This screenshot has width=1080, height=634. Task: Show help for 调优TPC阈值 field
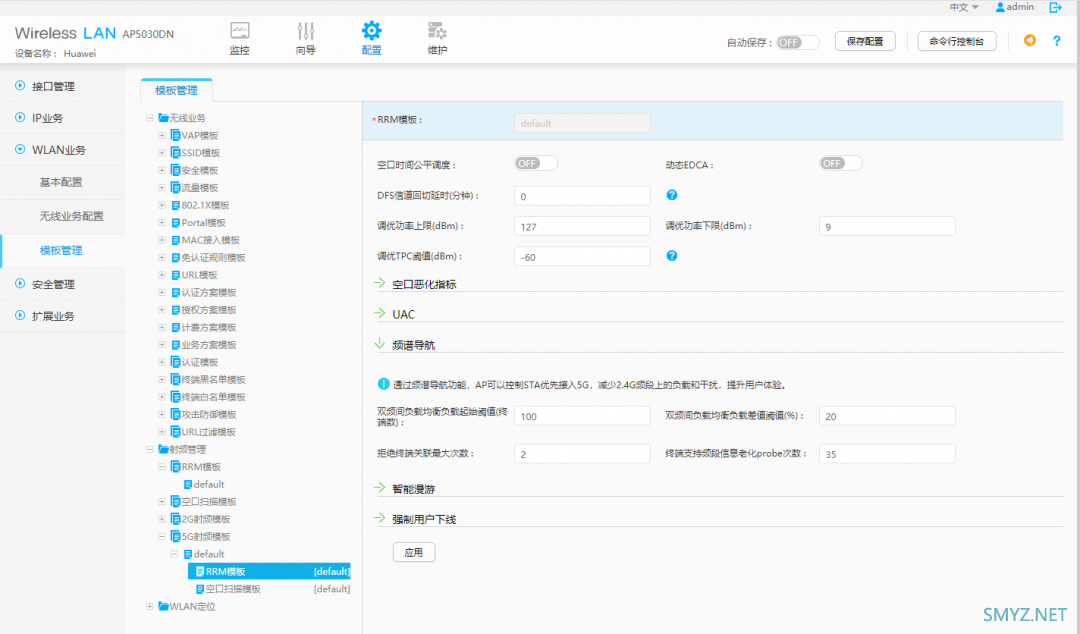pyautogui.click(x=672, y=256)
